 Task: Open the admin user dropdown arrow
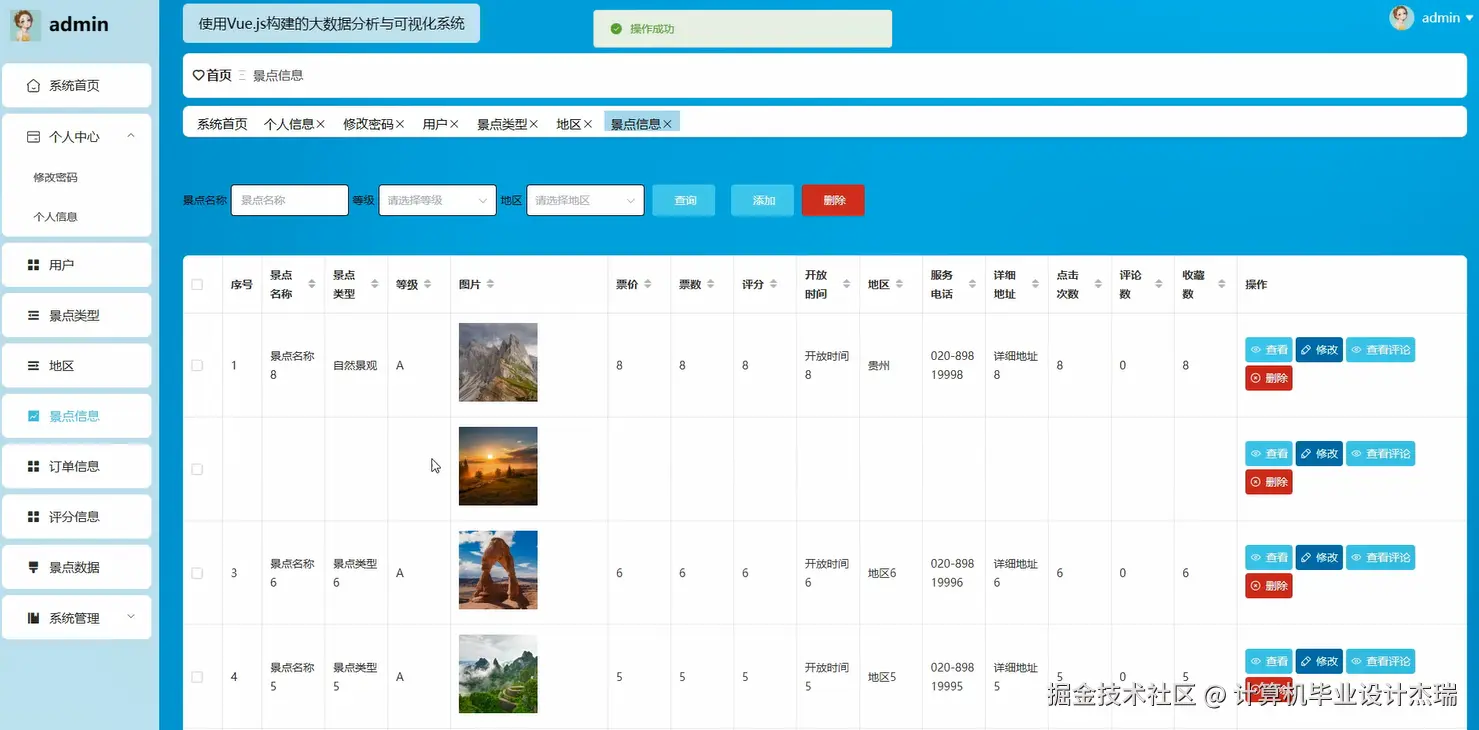tap(1470, 18)
